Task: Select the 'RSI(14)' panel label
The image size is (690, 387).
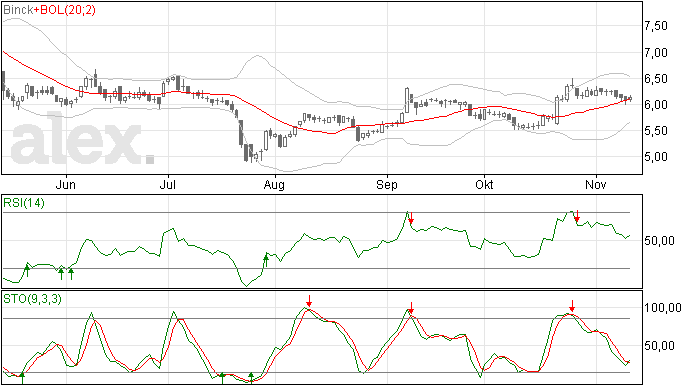Action: coord(24,203)
